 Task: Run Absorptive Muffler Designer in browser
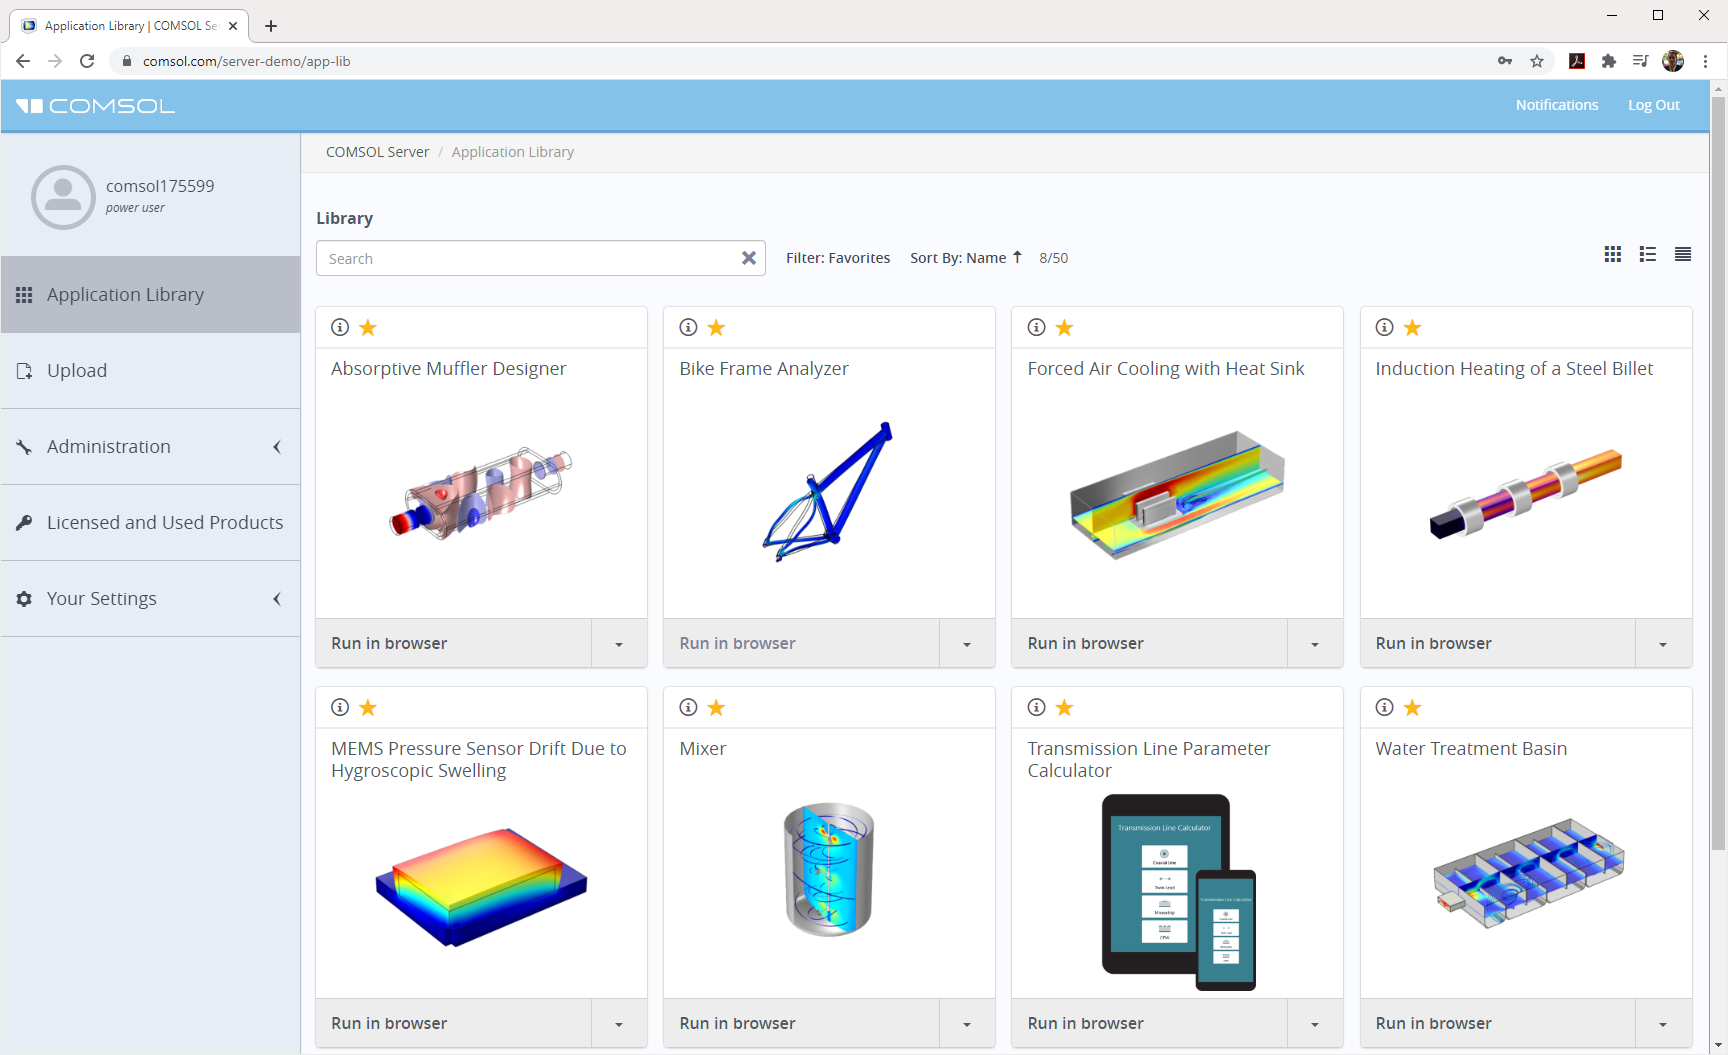pyautogui.click(x=454, y=643)
